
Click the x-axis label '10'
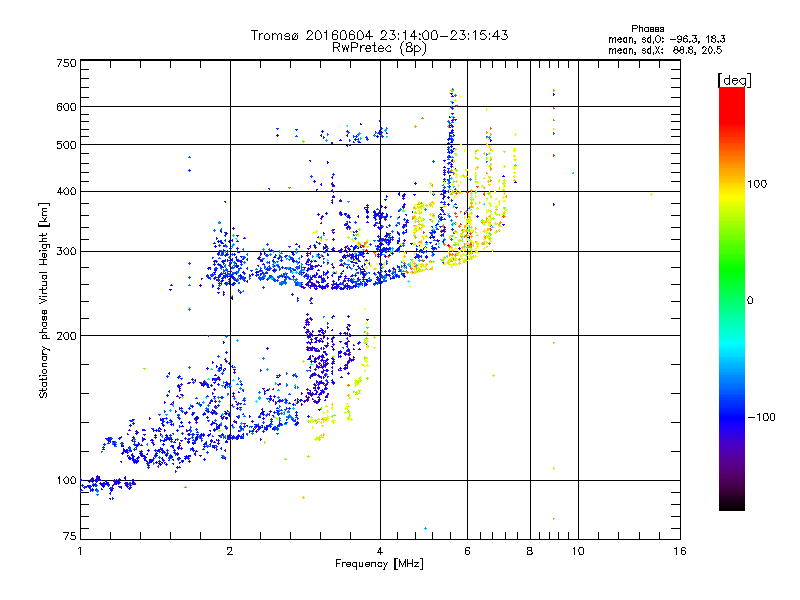[x=578, y=551]
